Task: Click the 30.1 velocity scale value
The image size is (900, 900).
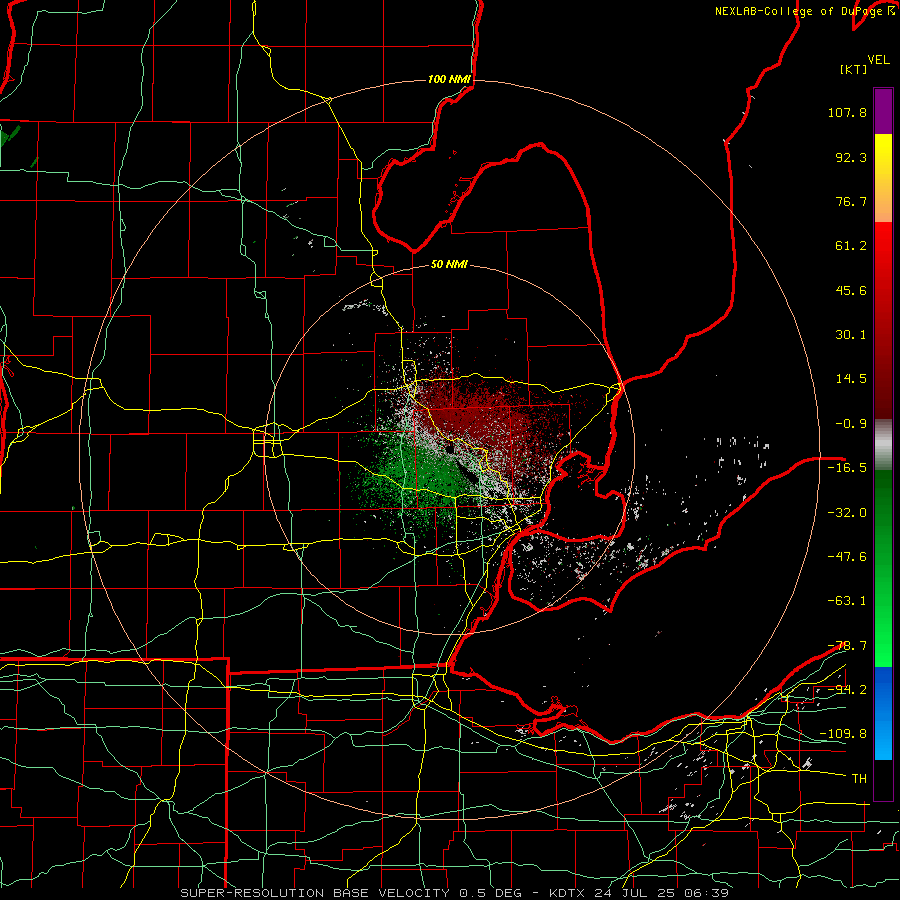Action: click(851, 335)
